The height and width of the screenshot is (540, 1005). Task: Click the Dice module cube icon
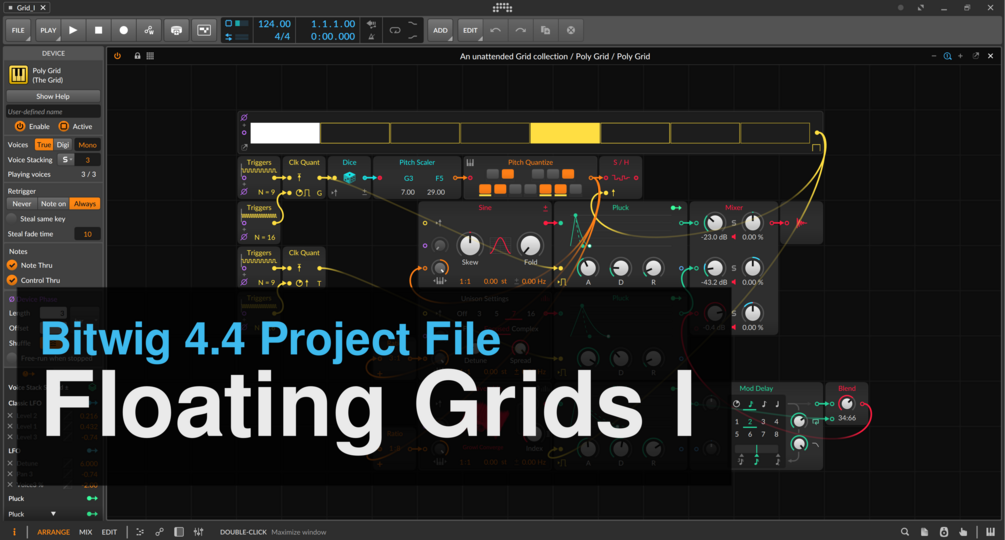pos(349,177)
